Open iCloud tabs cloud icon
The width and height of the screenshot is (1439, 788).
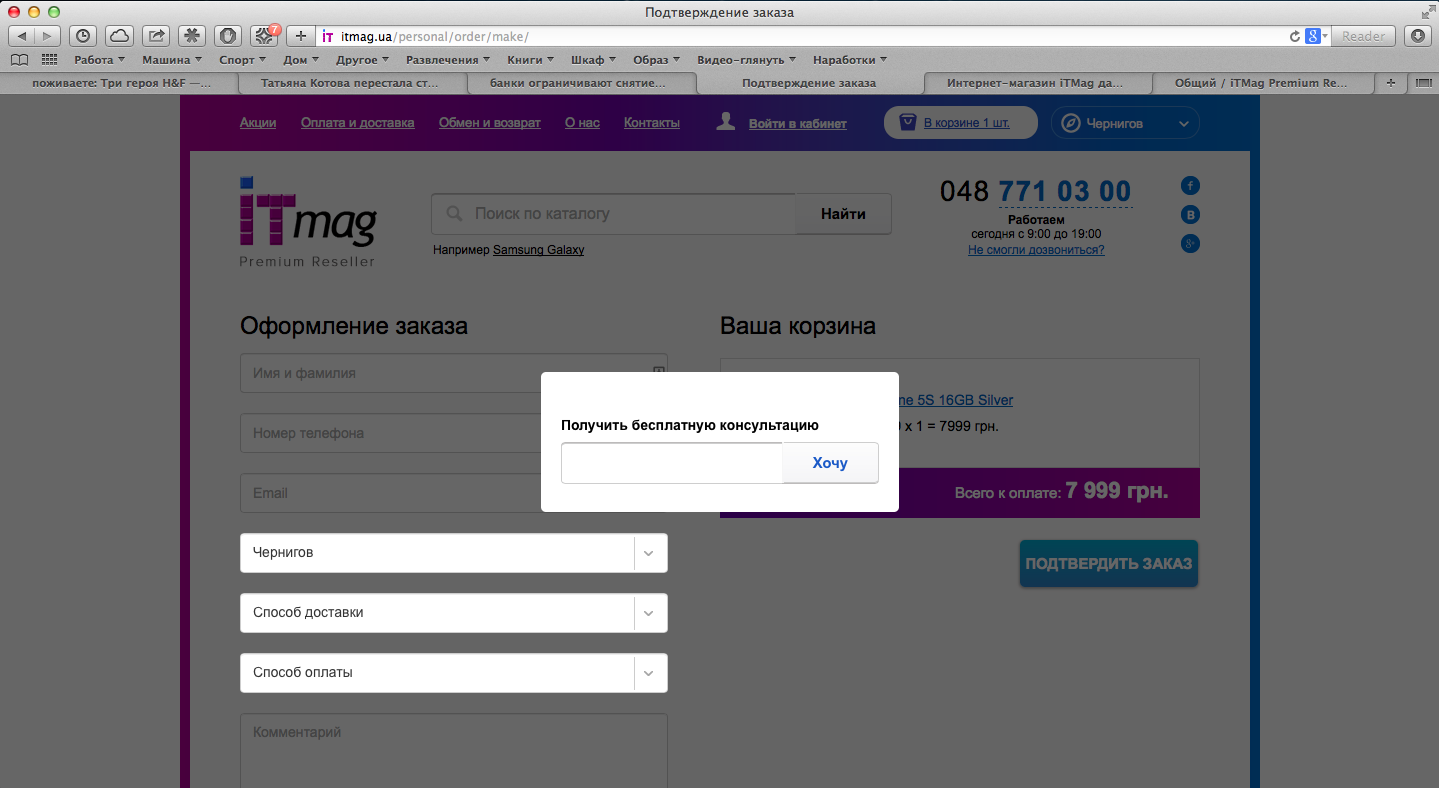(119, 36)
